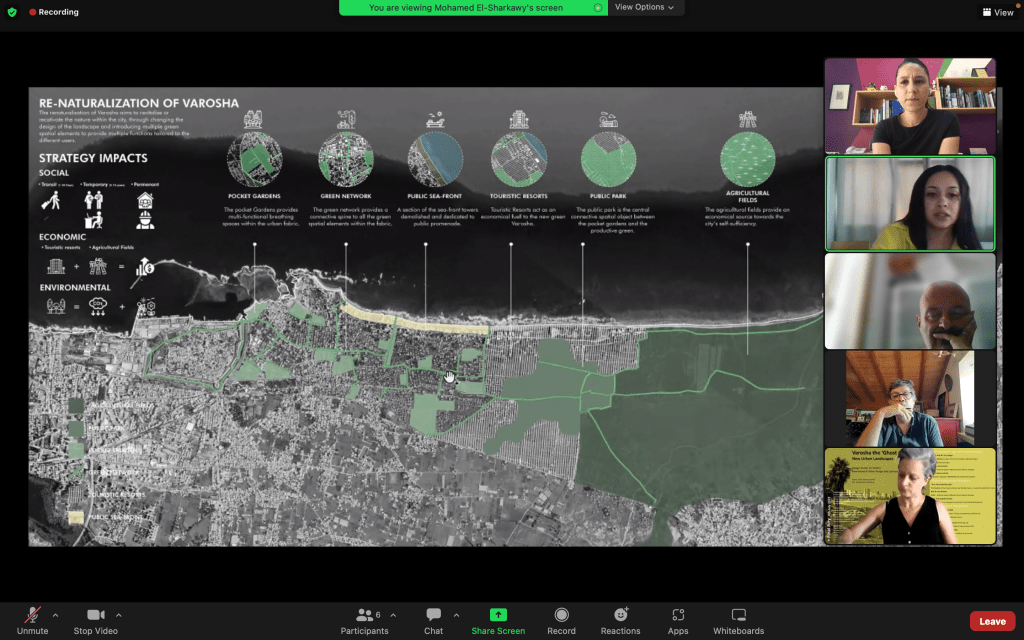
Task: Select the top participant video thumbnail
Action: 909,106
